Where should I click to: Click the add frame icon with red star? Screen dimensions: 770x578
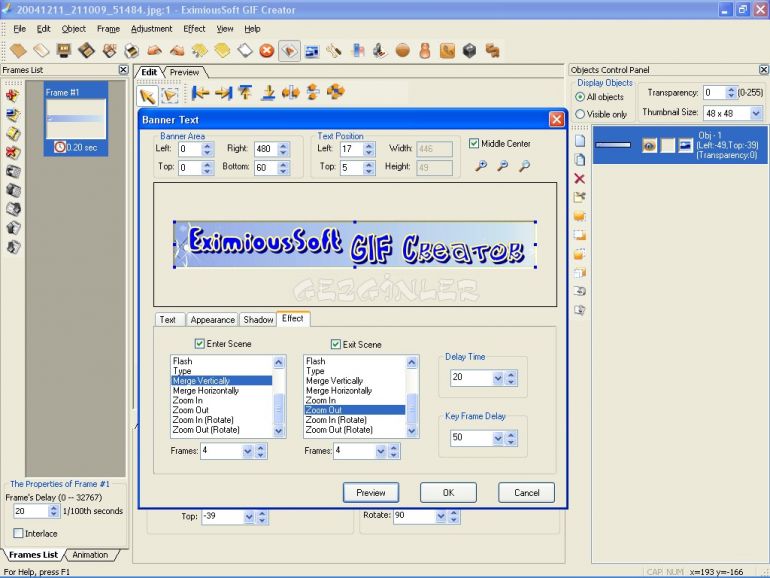tap(13, 96)
